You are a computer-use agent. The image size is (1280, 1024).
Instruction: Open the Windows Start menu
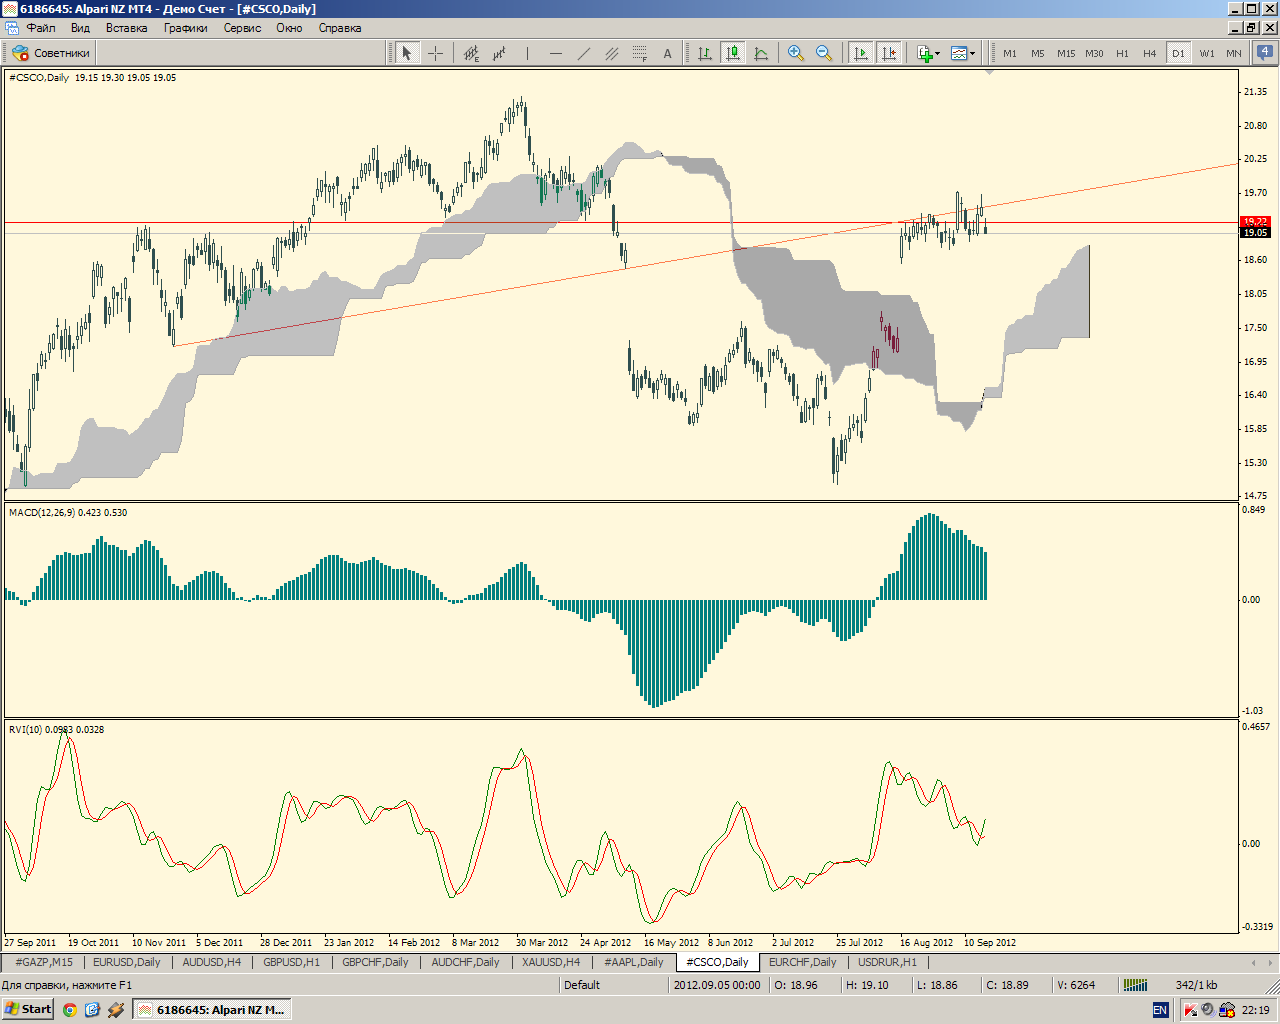28,1009
